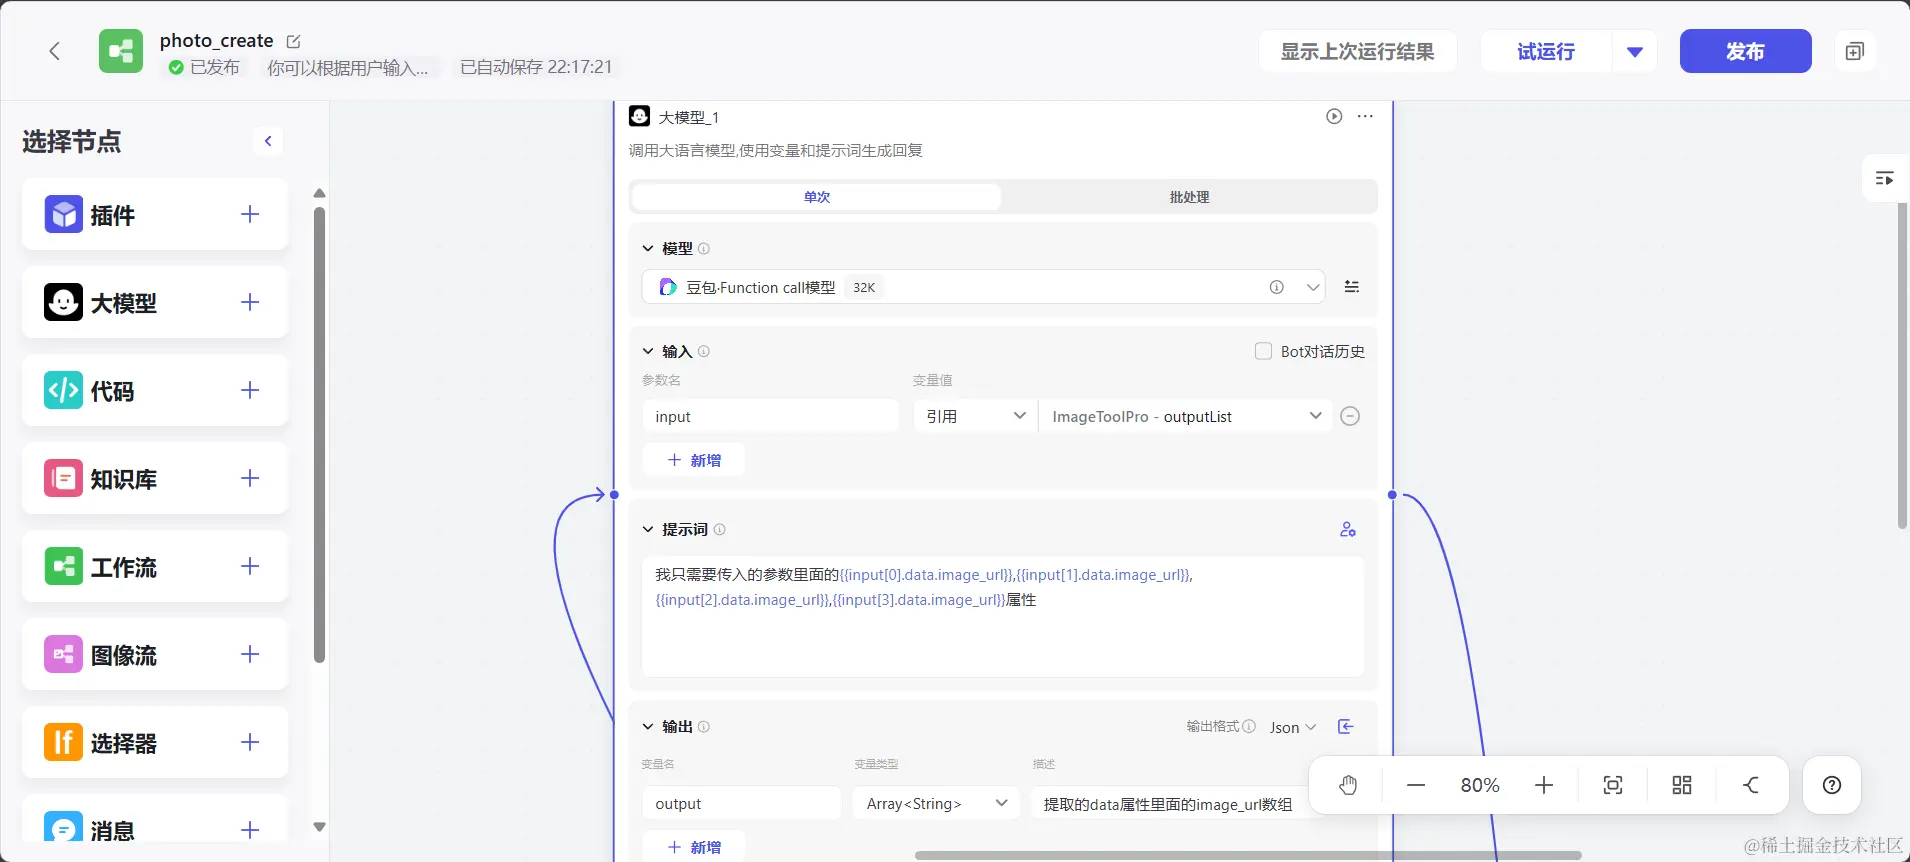Screen dimensions: 1910x862
Task: Run the 大模型_1 node alone
Action: pos(1334,116)
